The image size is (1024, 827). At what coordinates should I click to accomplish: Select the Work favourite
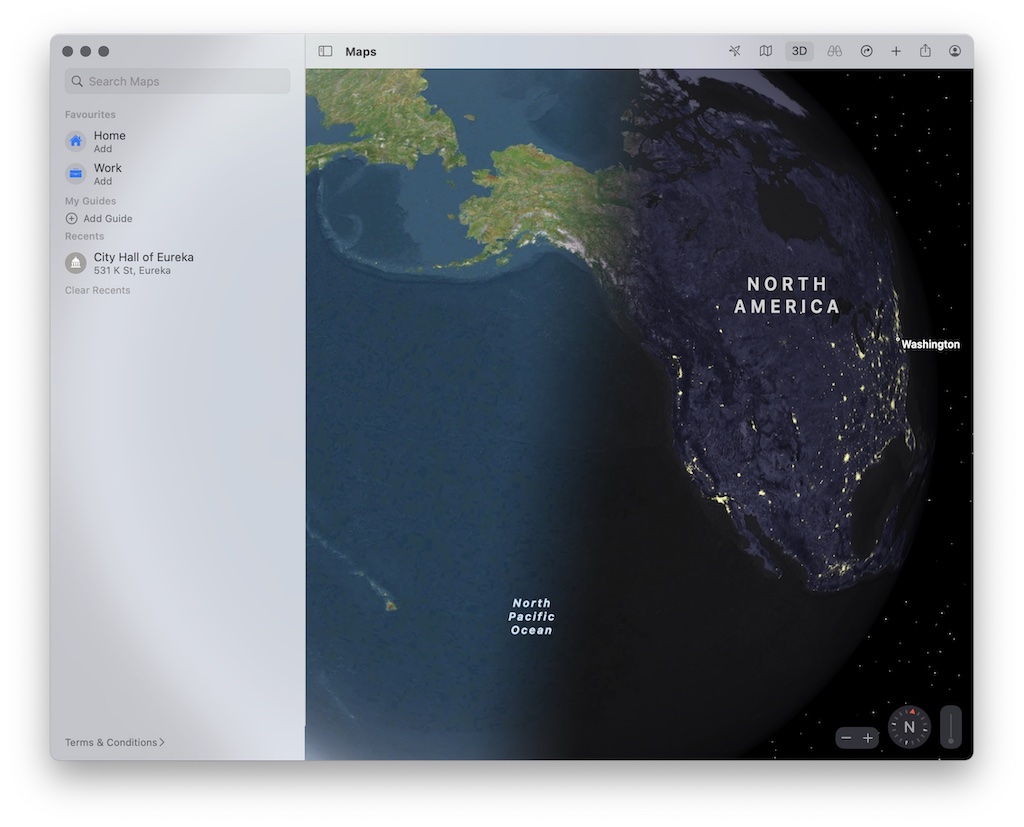(107, 174)
